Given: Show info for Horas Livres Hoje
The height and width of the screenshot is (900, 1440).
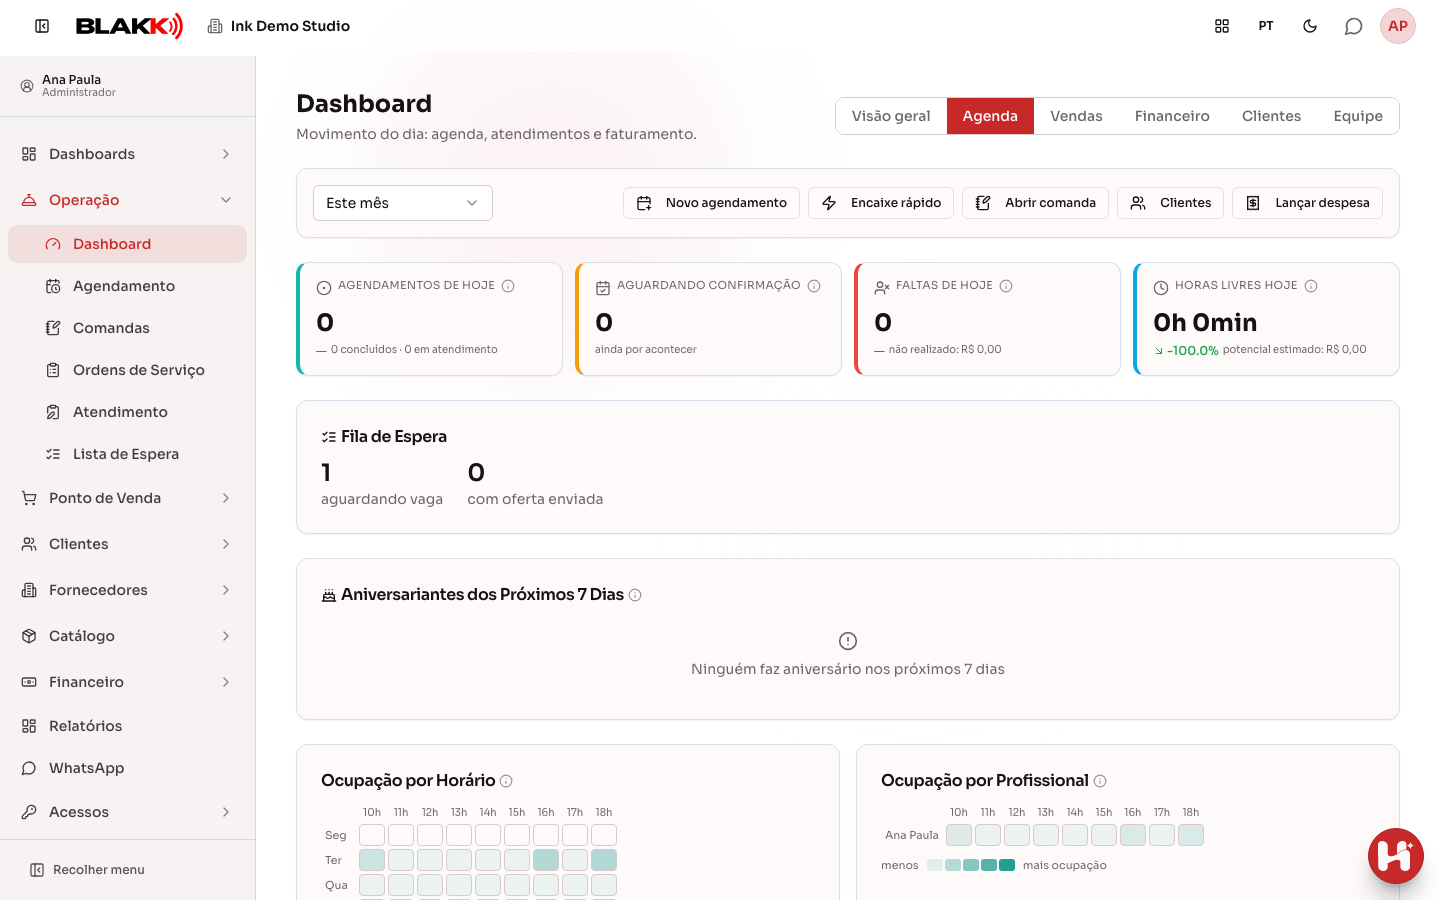Looking at the screenshot, I should (x=1311, y=286).
